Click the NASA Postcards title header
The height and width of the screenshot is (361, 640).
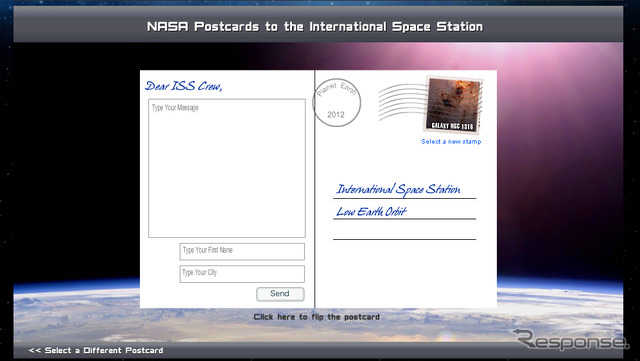[315, 27]
